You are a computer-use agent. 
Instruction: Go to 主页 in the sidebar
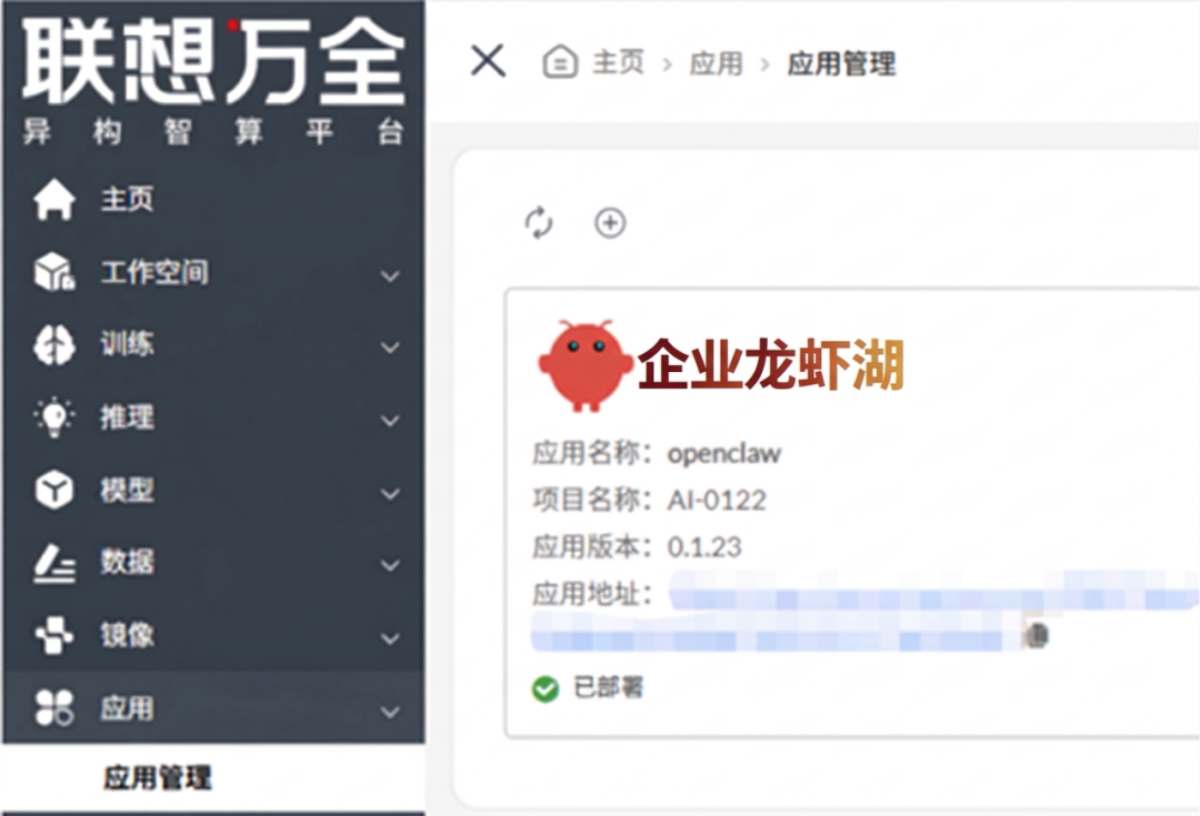coord(127,200)
